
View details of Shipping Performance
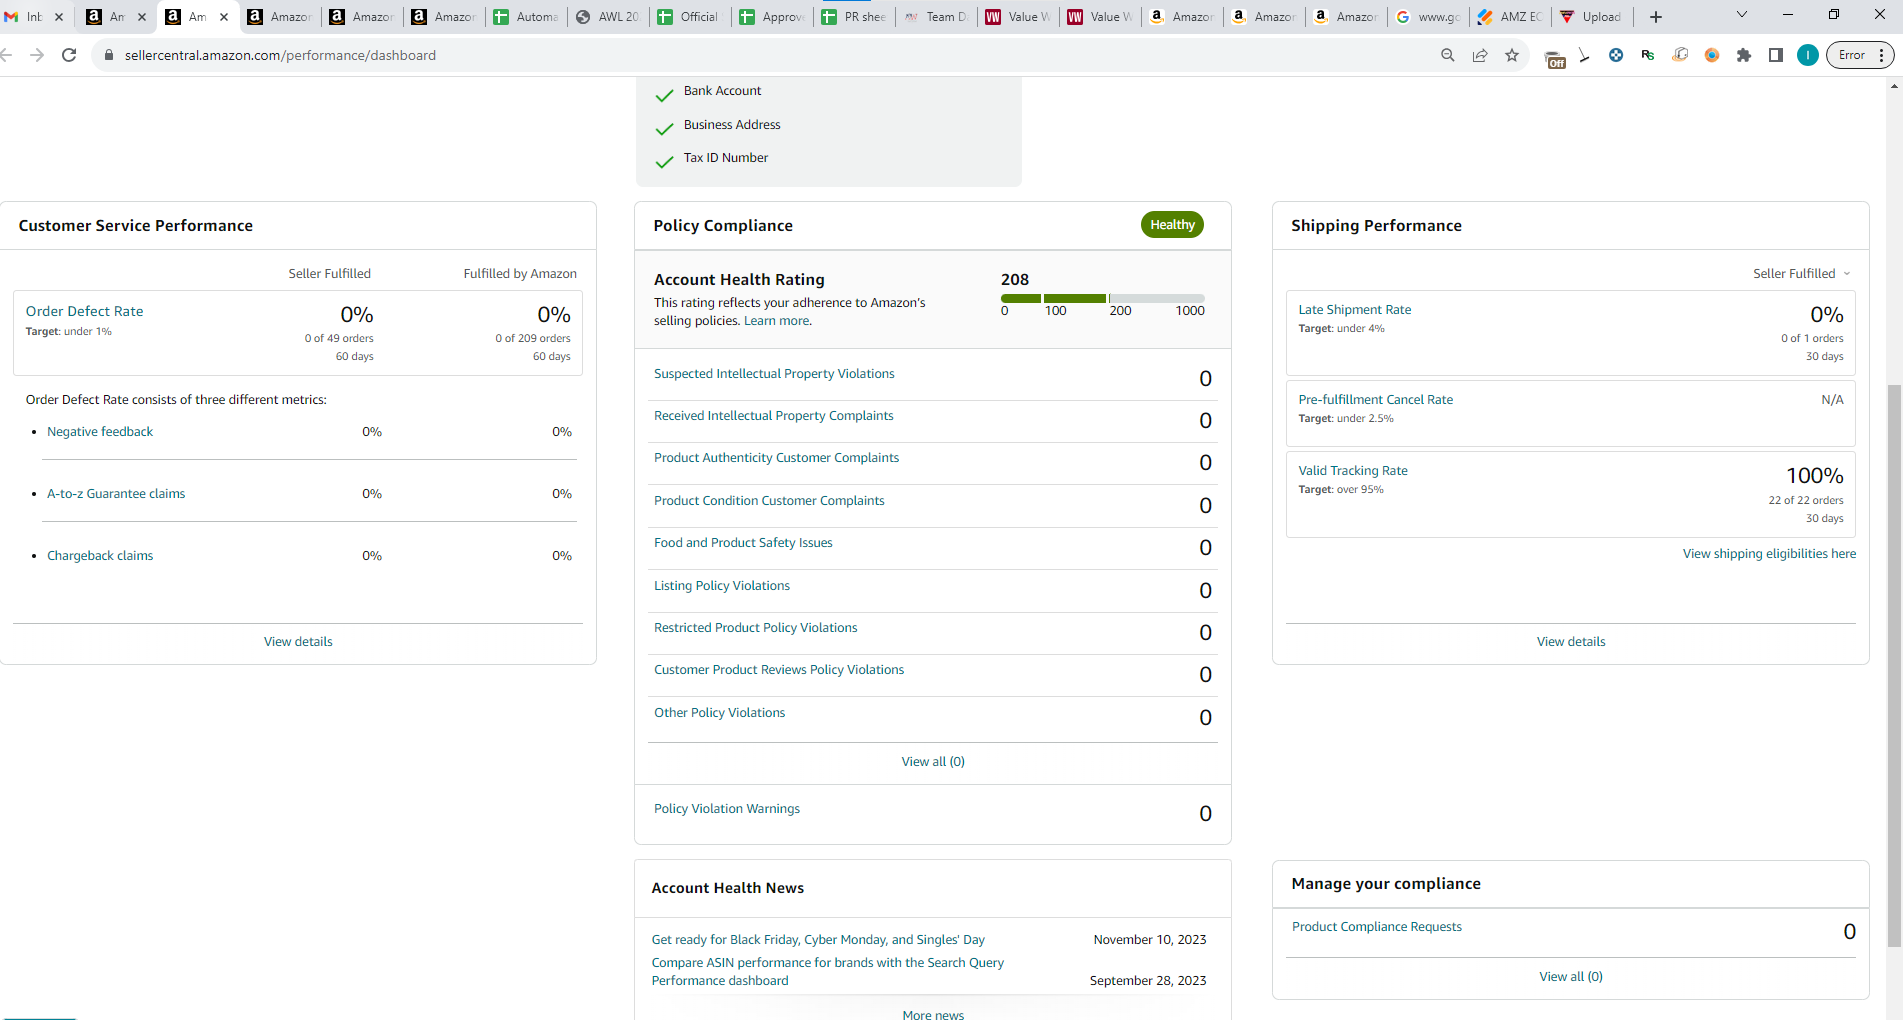click(x=1571, y=642)
